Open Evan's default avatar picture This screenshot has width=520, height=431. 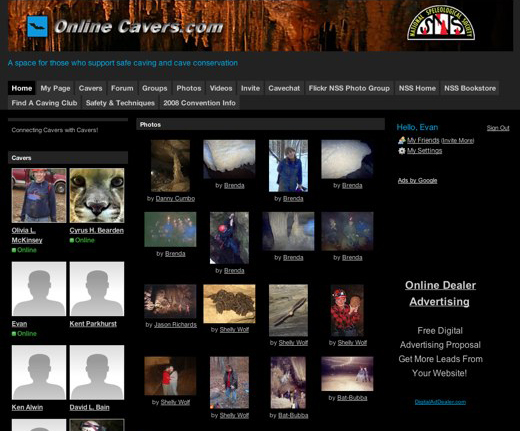(x=39, y=289)
